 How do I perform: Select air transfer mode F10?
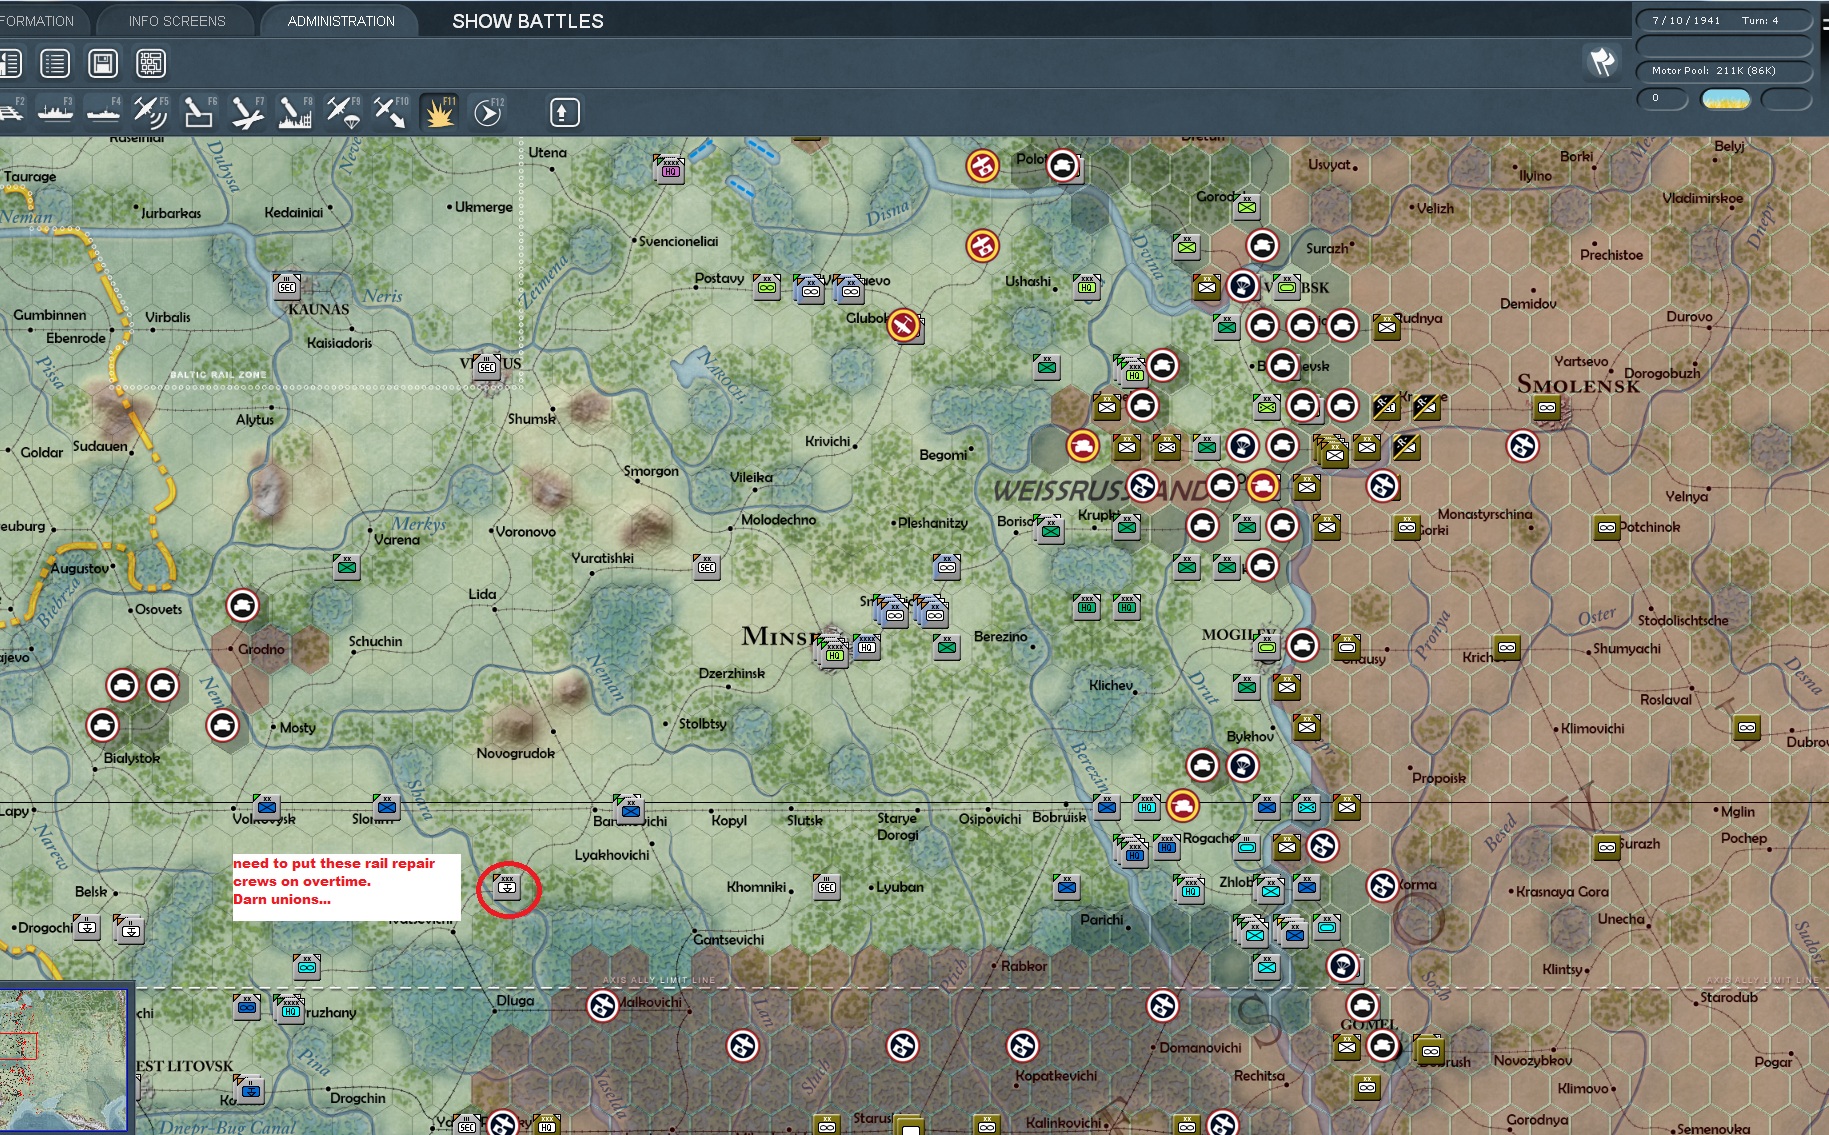[391, 112]
